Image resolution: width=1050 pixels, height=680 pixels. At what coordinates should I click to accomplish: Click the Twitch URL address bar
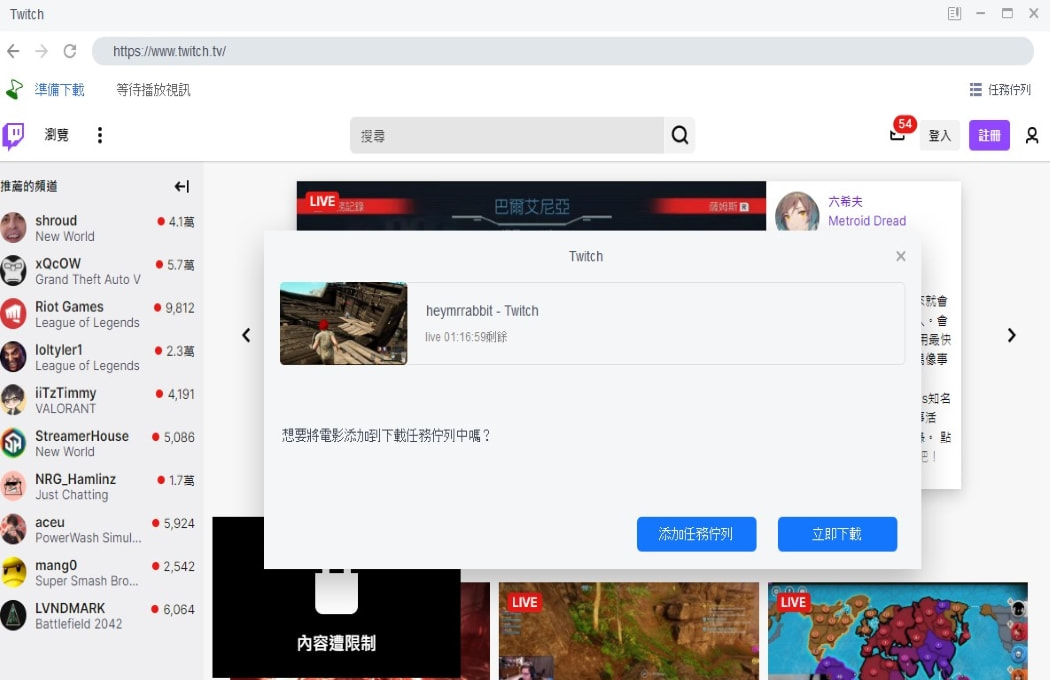562,51
